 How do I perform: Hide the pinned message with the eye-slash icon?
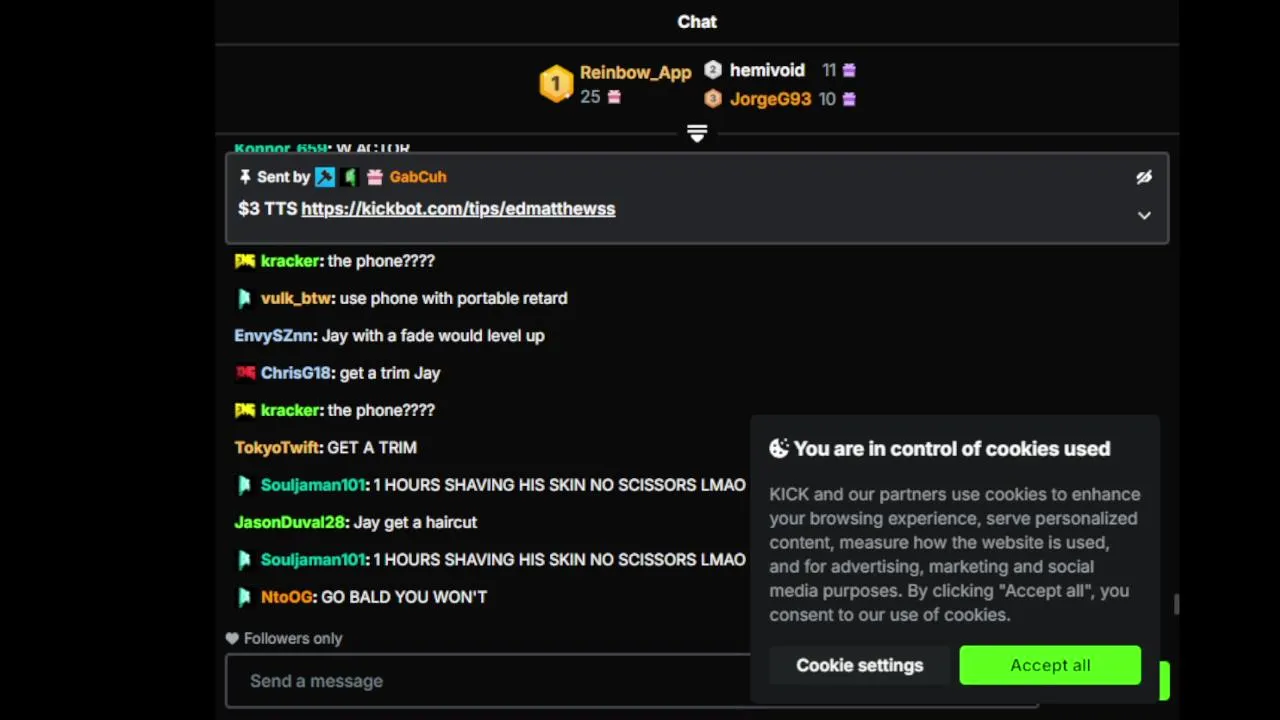click(1144, 177)
